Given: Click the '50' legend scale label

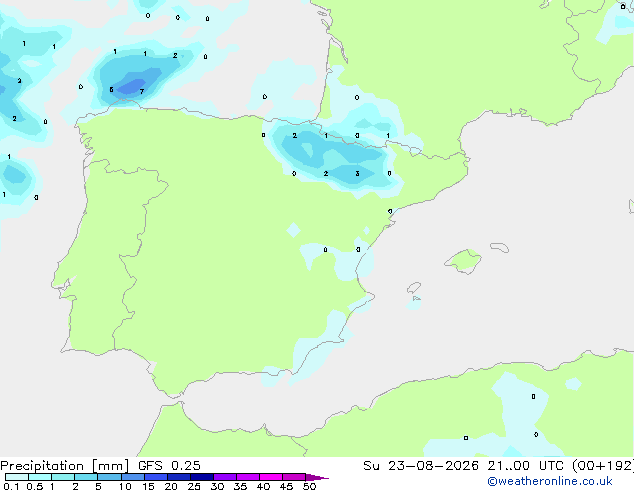Looking at the screenshot, I should click(309, 486).
